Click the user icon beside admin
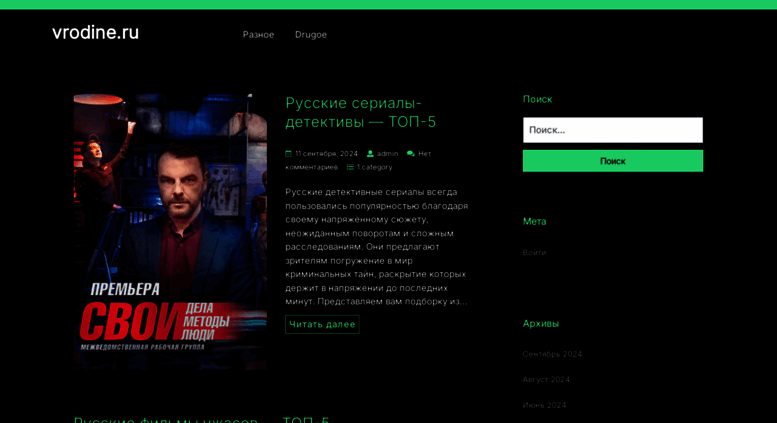 click(370, 154)
